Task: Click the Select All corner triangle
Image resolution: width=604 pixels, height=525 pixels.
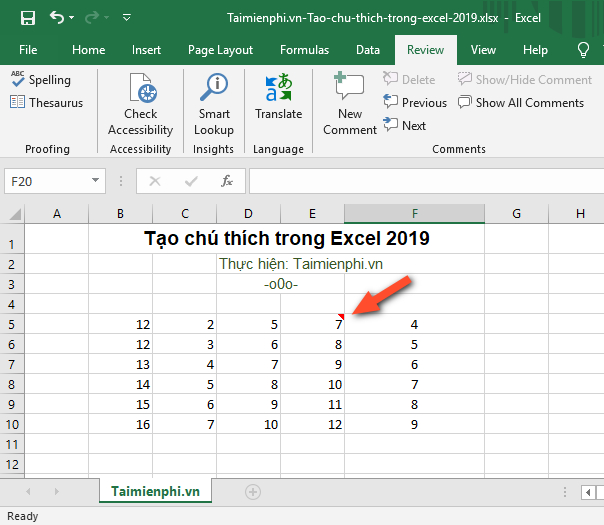Action: [x=15, y=214]
